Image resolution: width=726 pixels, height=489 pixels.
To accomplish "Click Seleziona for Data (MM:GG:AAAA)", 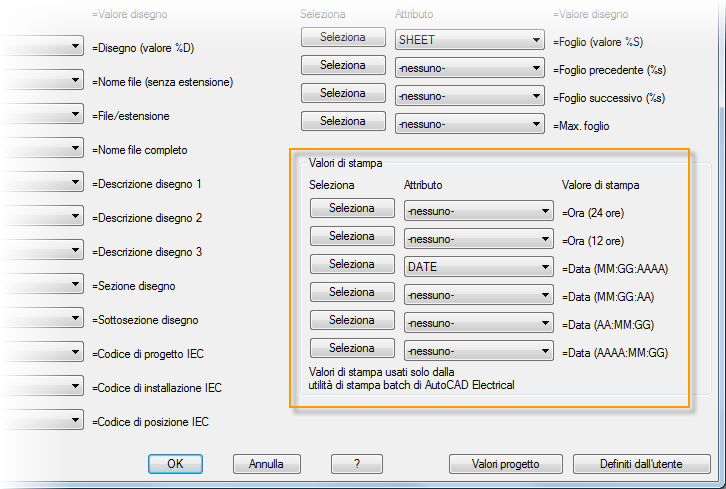I will (x=352, y=265).
